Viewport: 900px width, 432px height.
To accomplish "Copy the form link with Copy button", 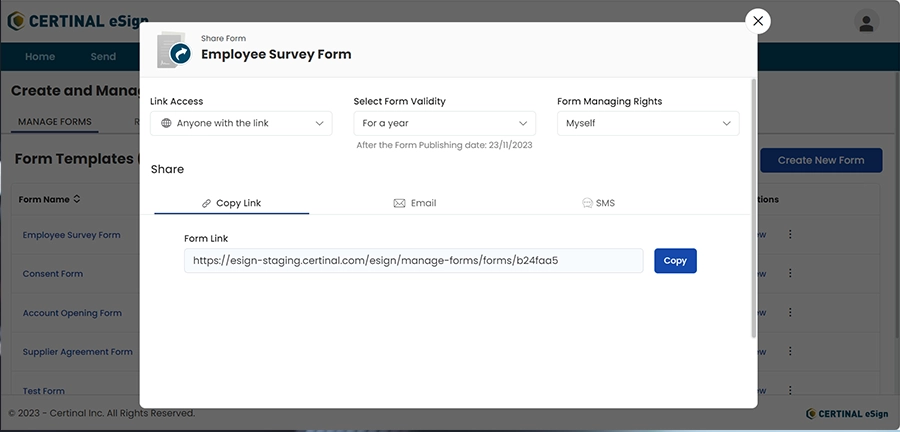I will (x=675, y=260).
